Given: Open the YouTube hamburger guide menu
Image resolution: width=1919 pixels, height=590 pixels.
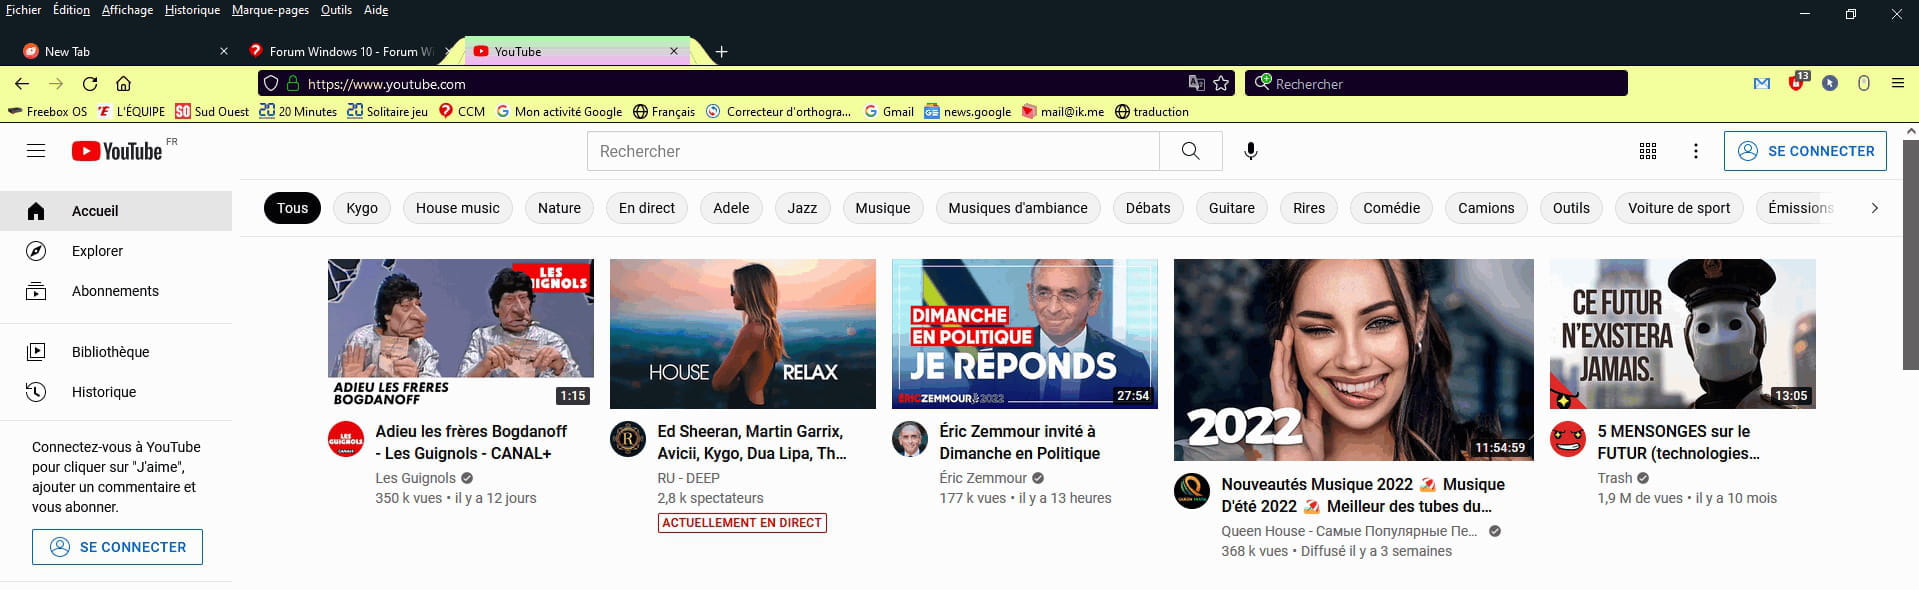Looking at the screenshot, I should click(x=36, y=151).
